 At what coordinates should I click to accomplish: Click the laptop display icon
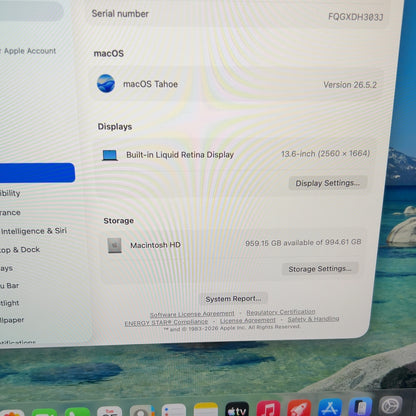click(x=110, y=155)
